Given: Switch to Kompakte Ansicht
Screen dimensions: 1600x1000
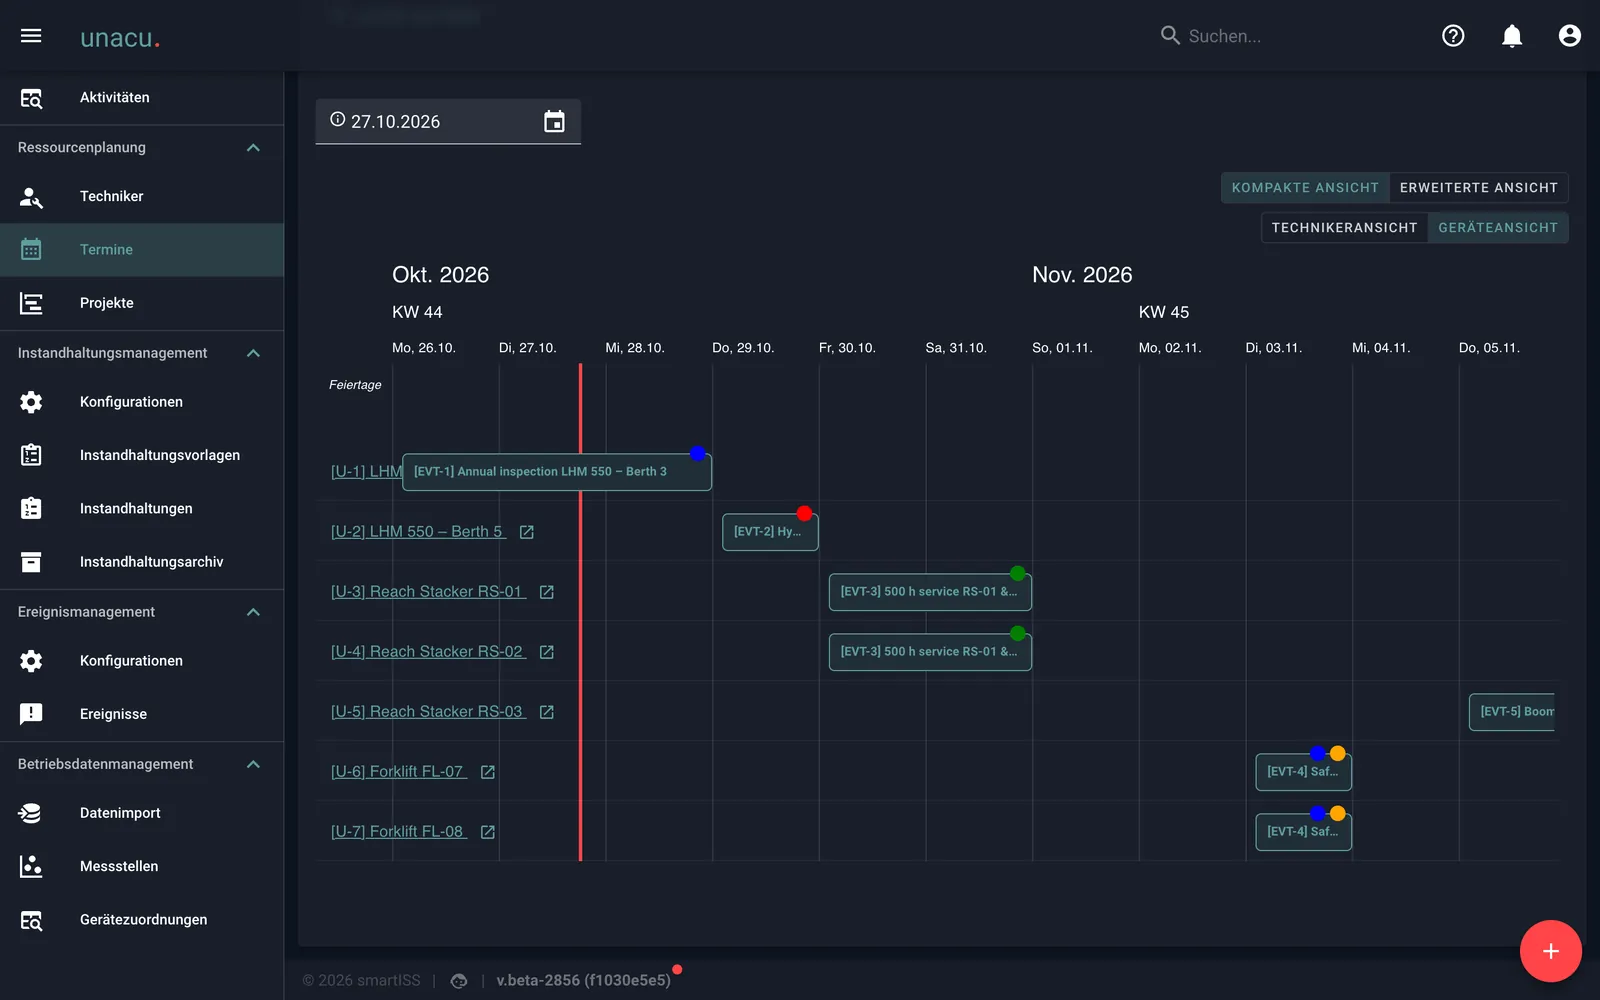Looking at the screenshot, I should [x=1305, y=188].
